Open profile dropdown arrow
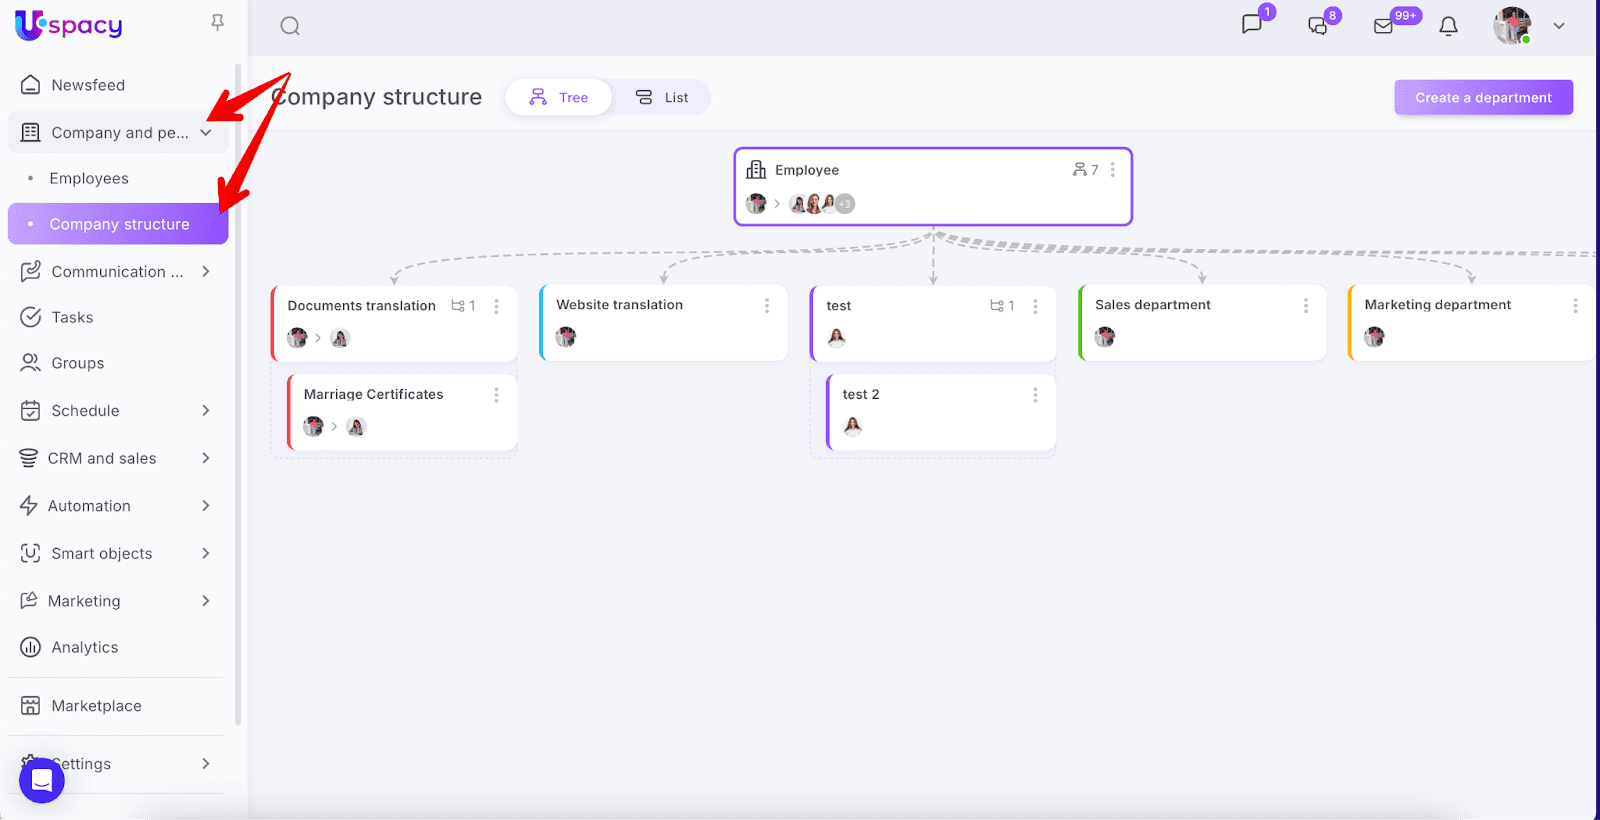Screen dimensions: 1600x820 point(1559,26)
